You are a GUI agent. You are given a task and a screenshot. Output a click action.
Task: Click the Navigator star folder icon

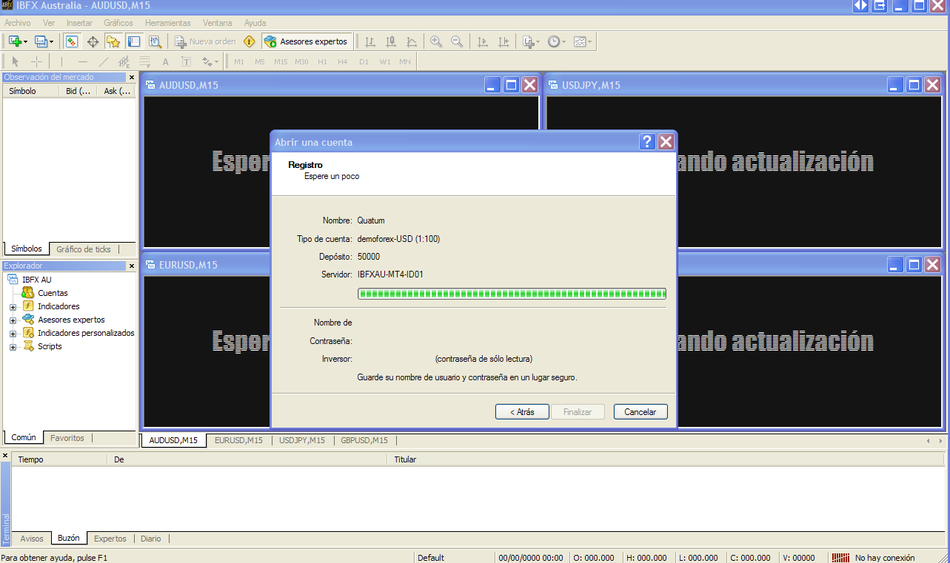pyautogui.click(x=113, y=41)
